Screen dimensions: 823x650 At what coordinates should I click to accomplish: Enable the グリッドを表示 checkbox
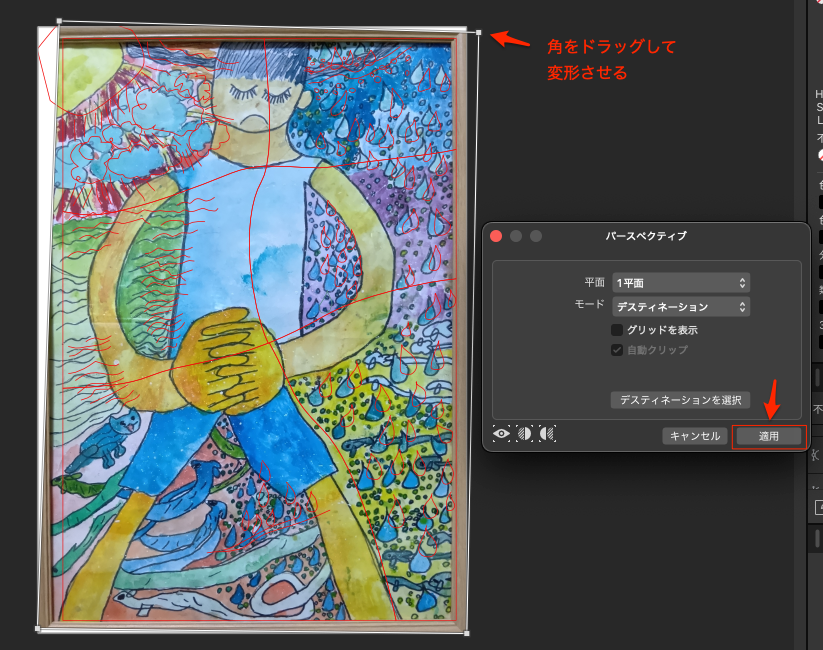click(617, 330)
